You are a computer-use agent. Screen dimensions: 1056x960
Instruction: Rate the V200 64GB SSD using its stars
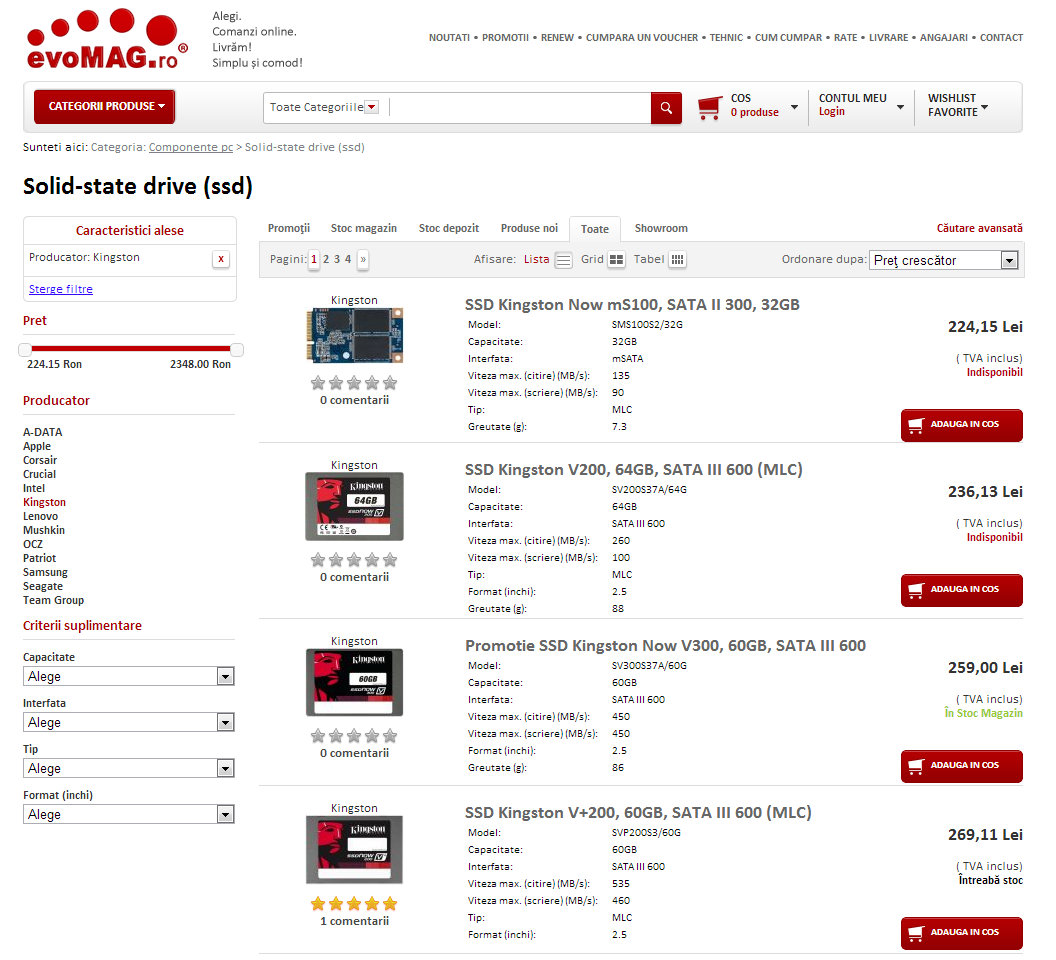coord(354,560)
